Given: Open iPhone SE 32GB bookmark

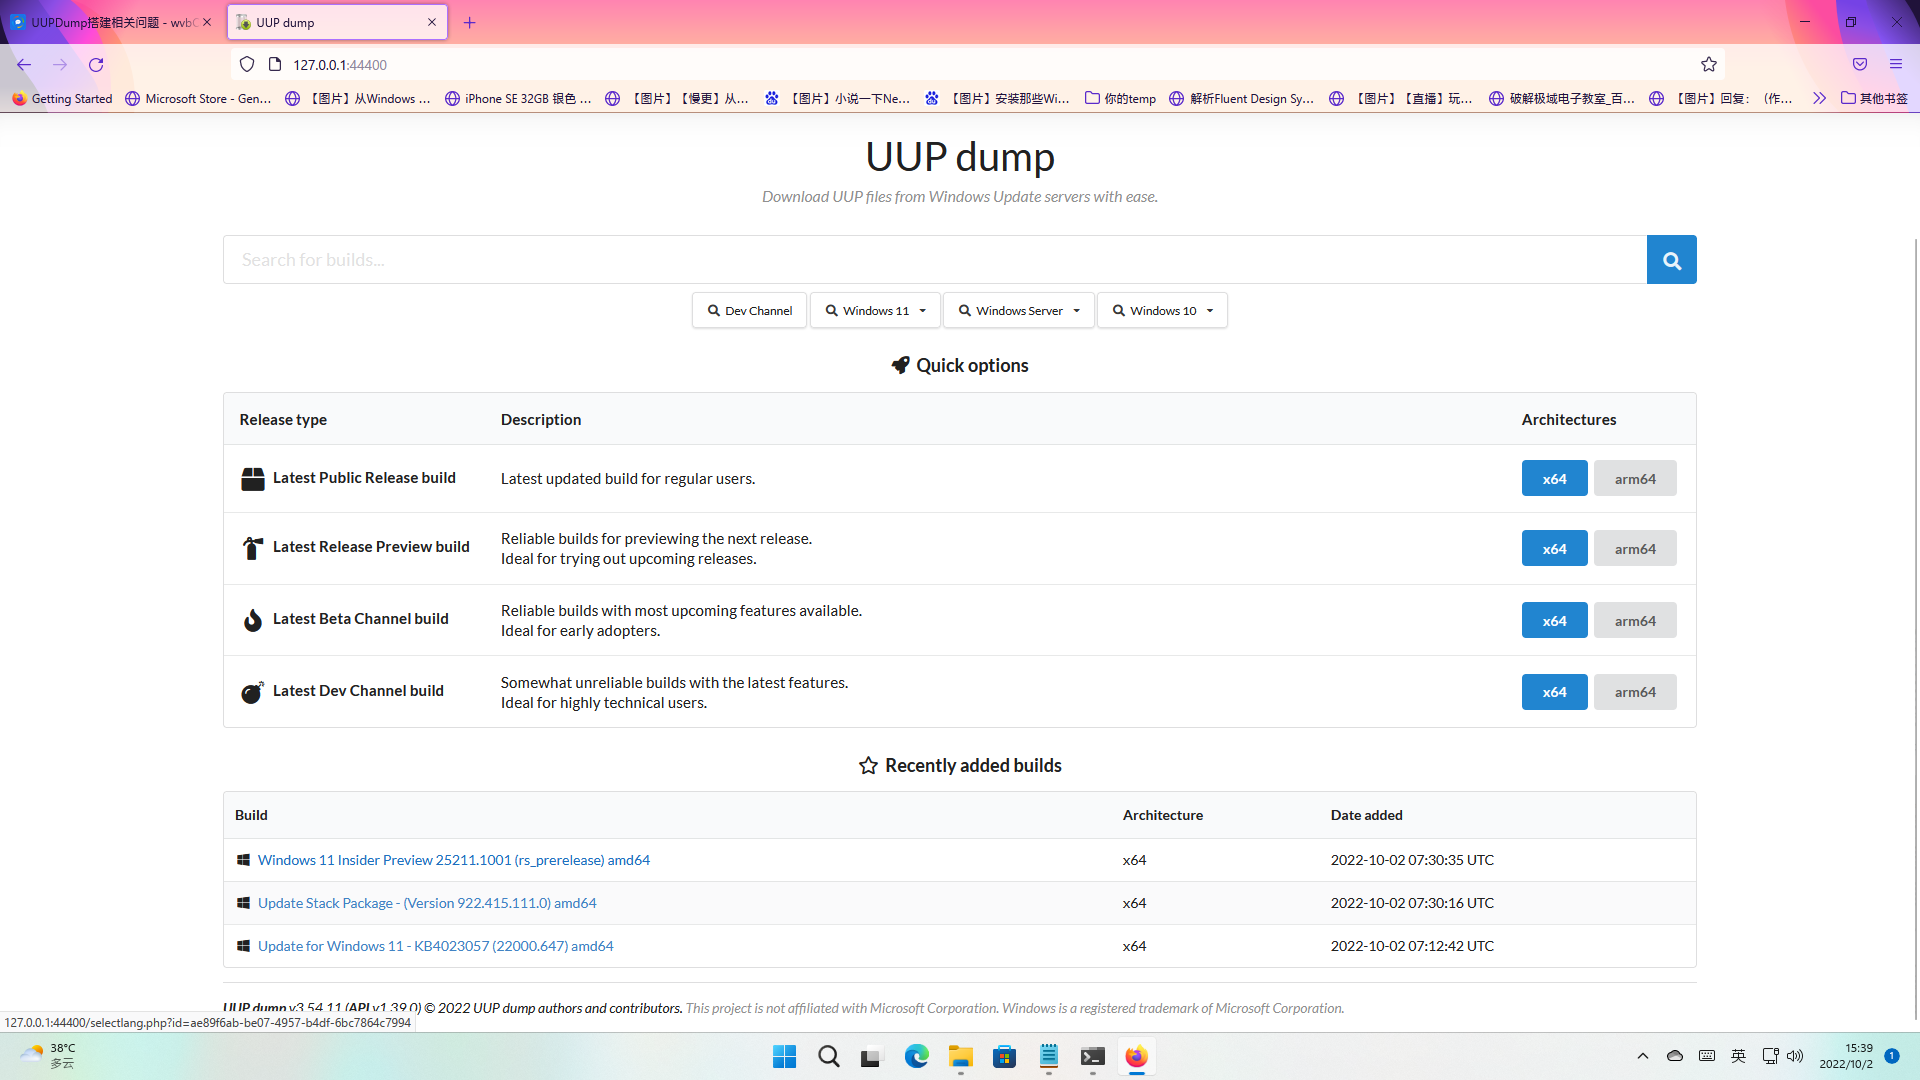Looking at the screenshot, I should click(518, 98).
